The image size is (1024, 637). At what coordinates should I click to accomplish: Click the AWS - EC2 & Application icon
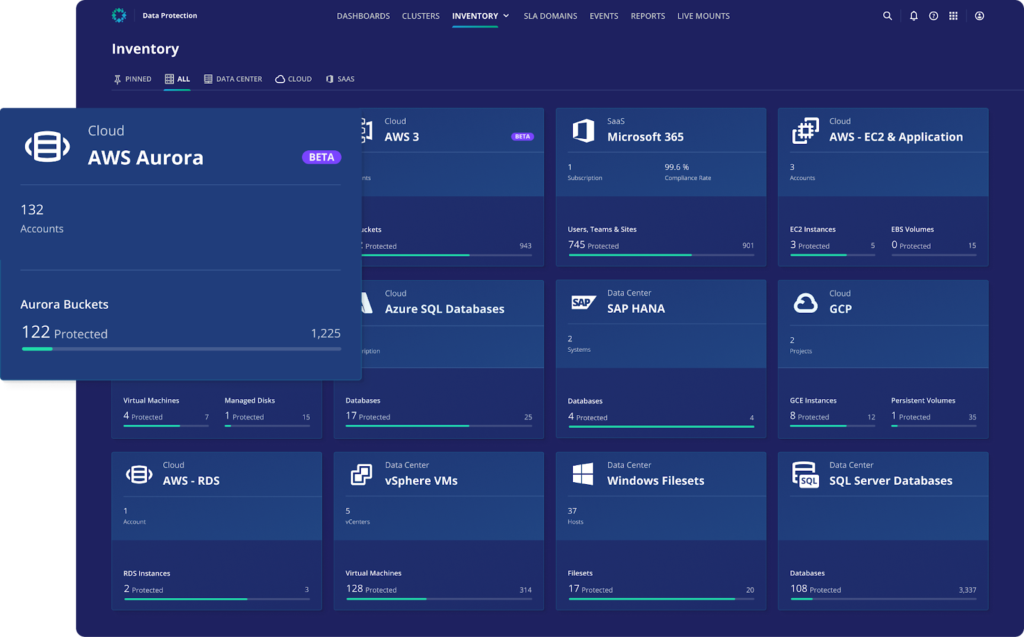tap(806, 130)
